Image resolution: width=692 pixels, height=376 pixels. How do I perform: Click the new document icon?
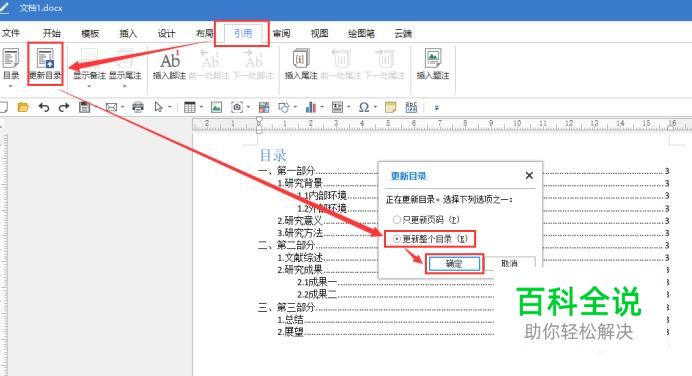pos(4,107)
